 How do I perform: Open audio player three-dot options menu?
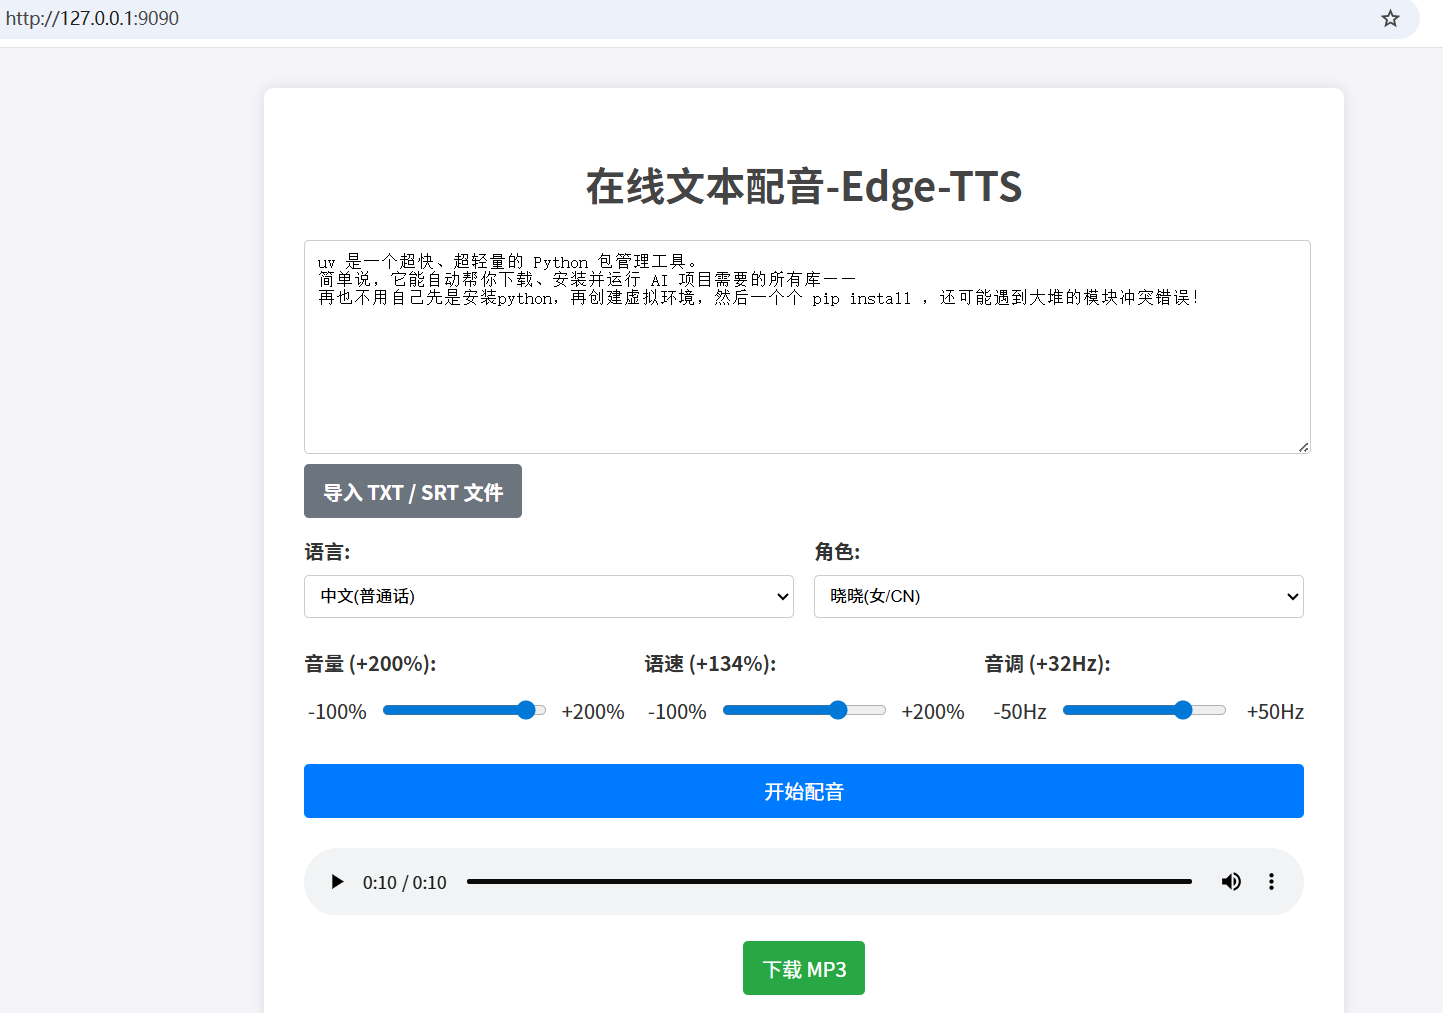pos(1271,882)
